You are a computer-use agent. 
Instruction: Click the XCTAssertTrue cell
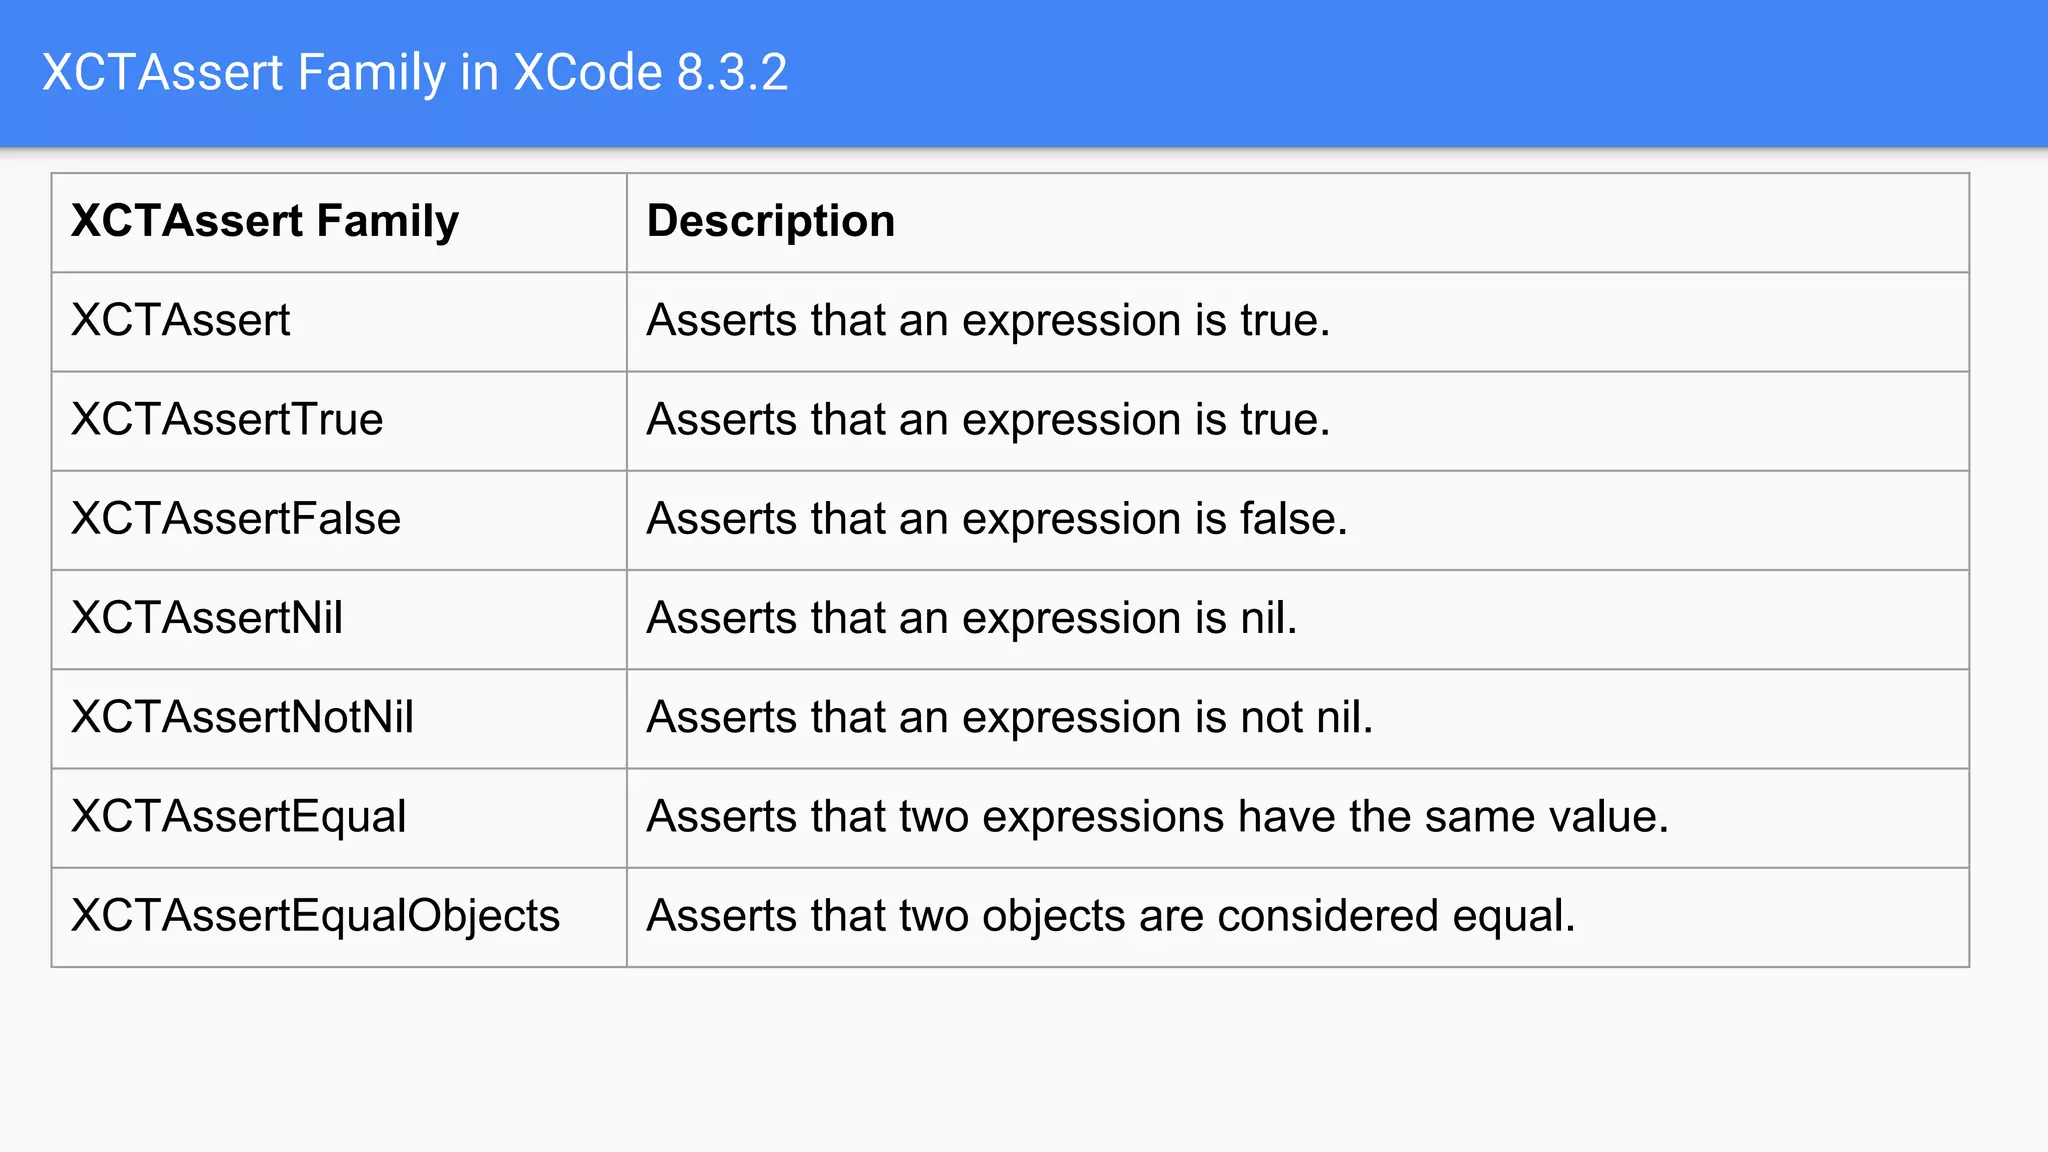[x=227, y=420]
